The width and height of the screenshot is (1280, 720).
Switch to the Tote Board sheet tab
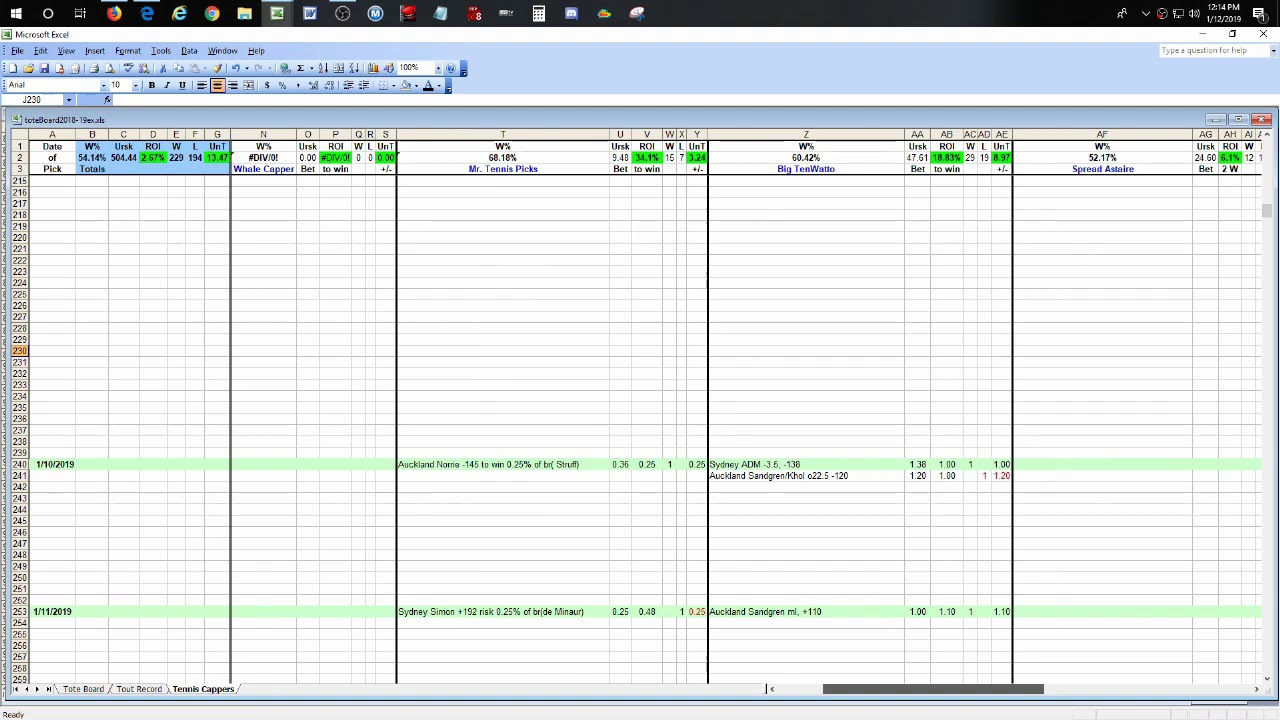pos(83,689)
